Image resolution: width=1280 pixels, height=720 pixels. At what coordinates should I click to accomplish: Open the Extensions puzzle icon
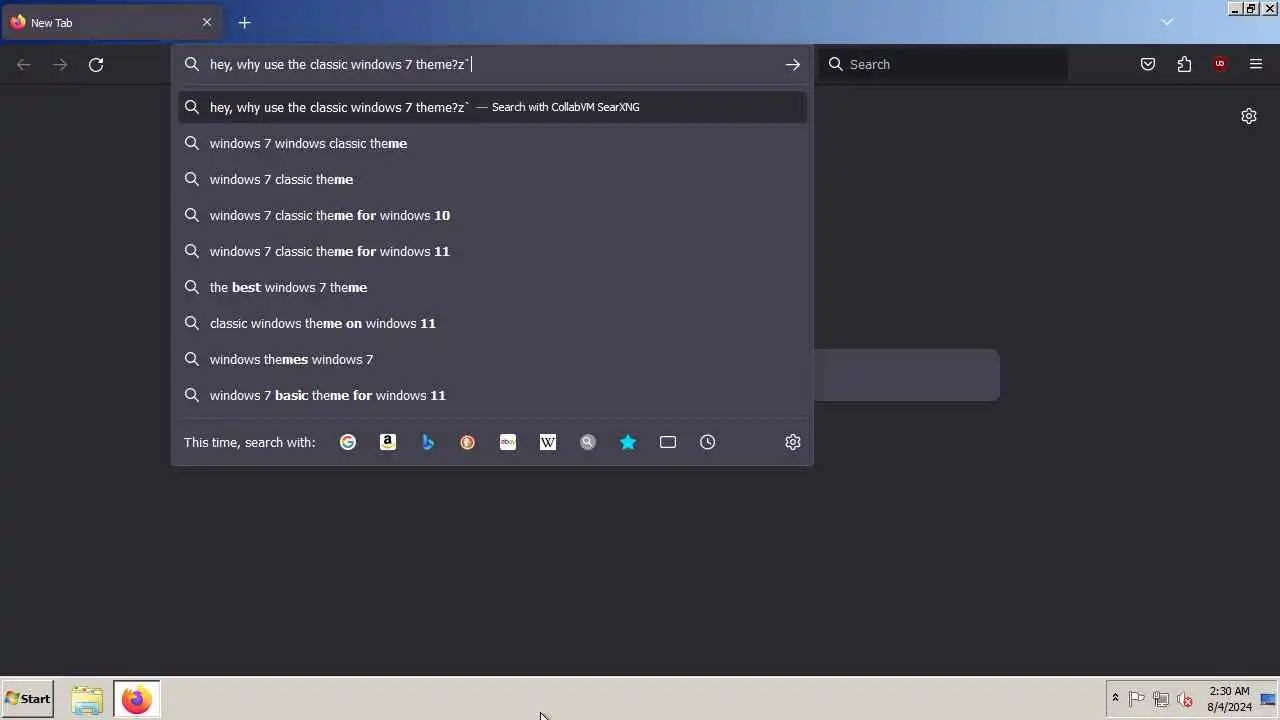(1184, 65)
